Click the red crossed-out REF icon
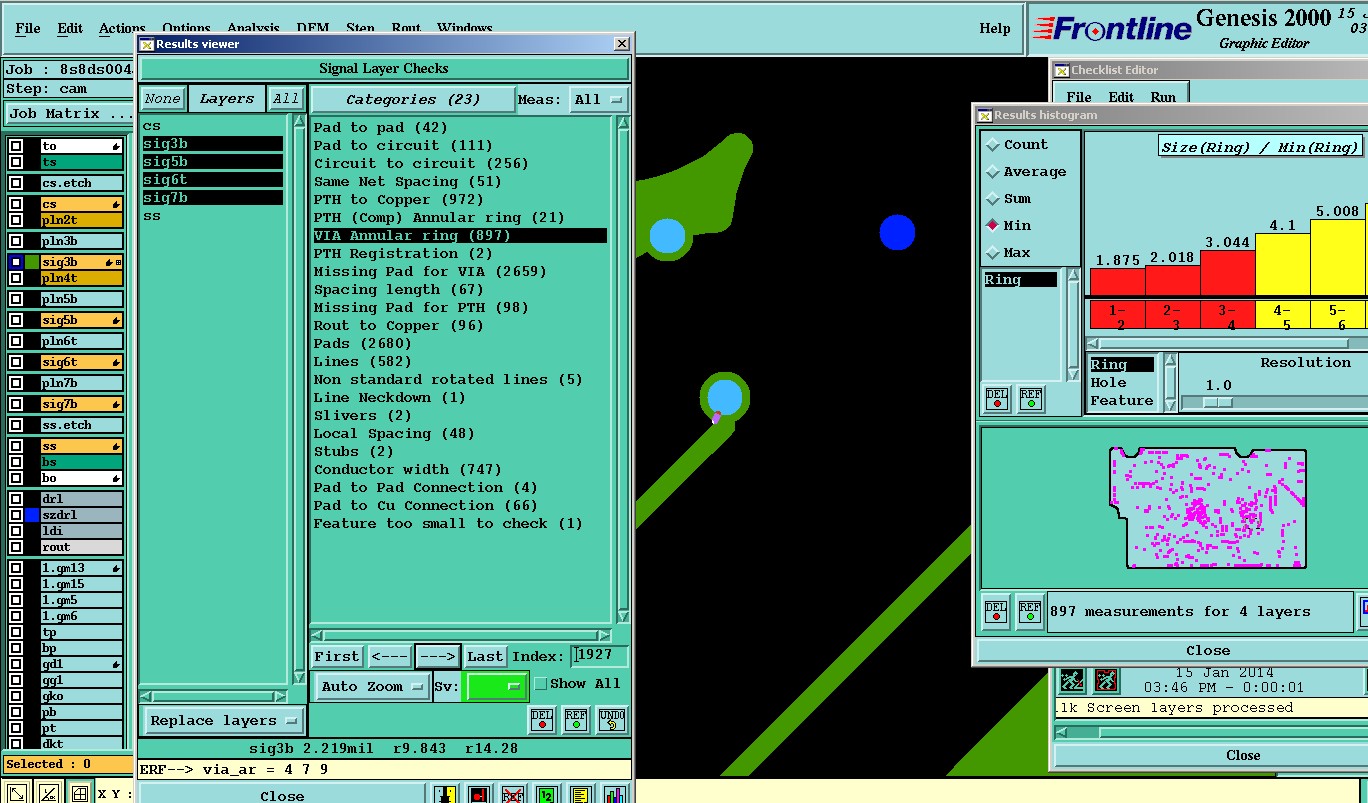Screen dimensions: 1368x803 pyautogui.click(x=513, y=795)
